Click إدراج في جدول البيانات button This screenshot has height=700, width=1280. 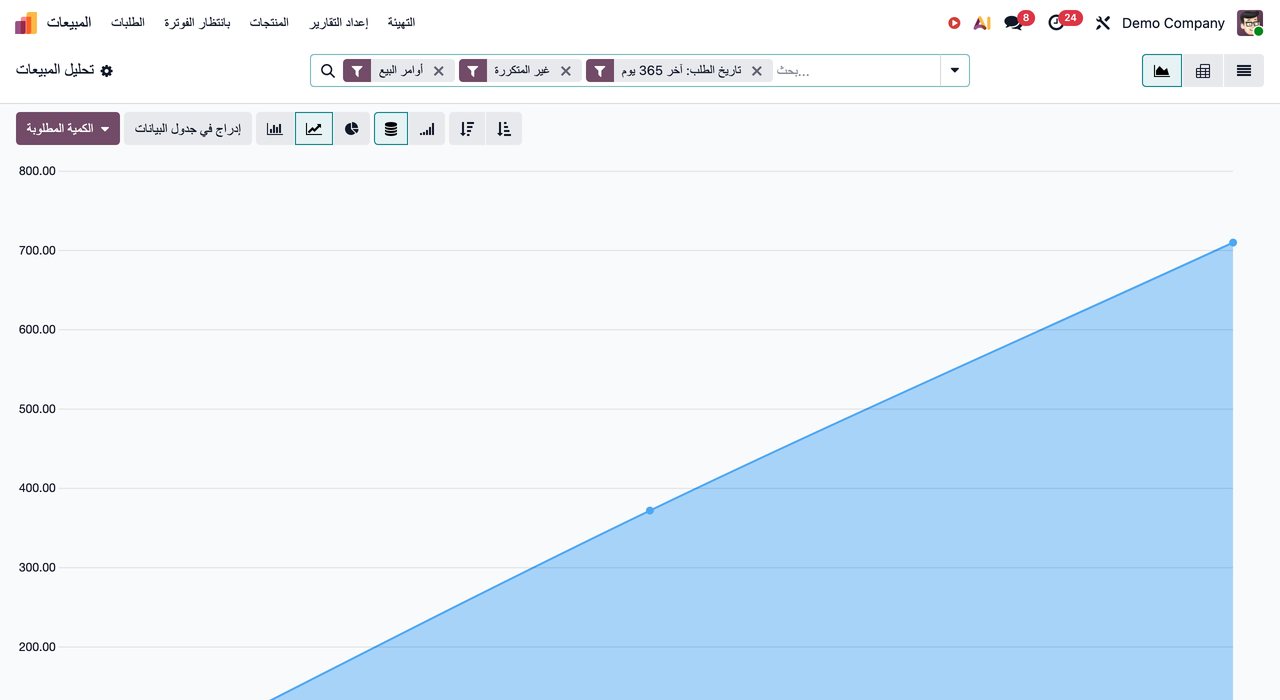click(188, 129)
